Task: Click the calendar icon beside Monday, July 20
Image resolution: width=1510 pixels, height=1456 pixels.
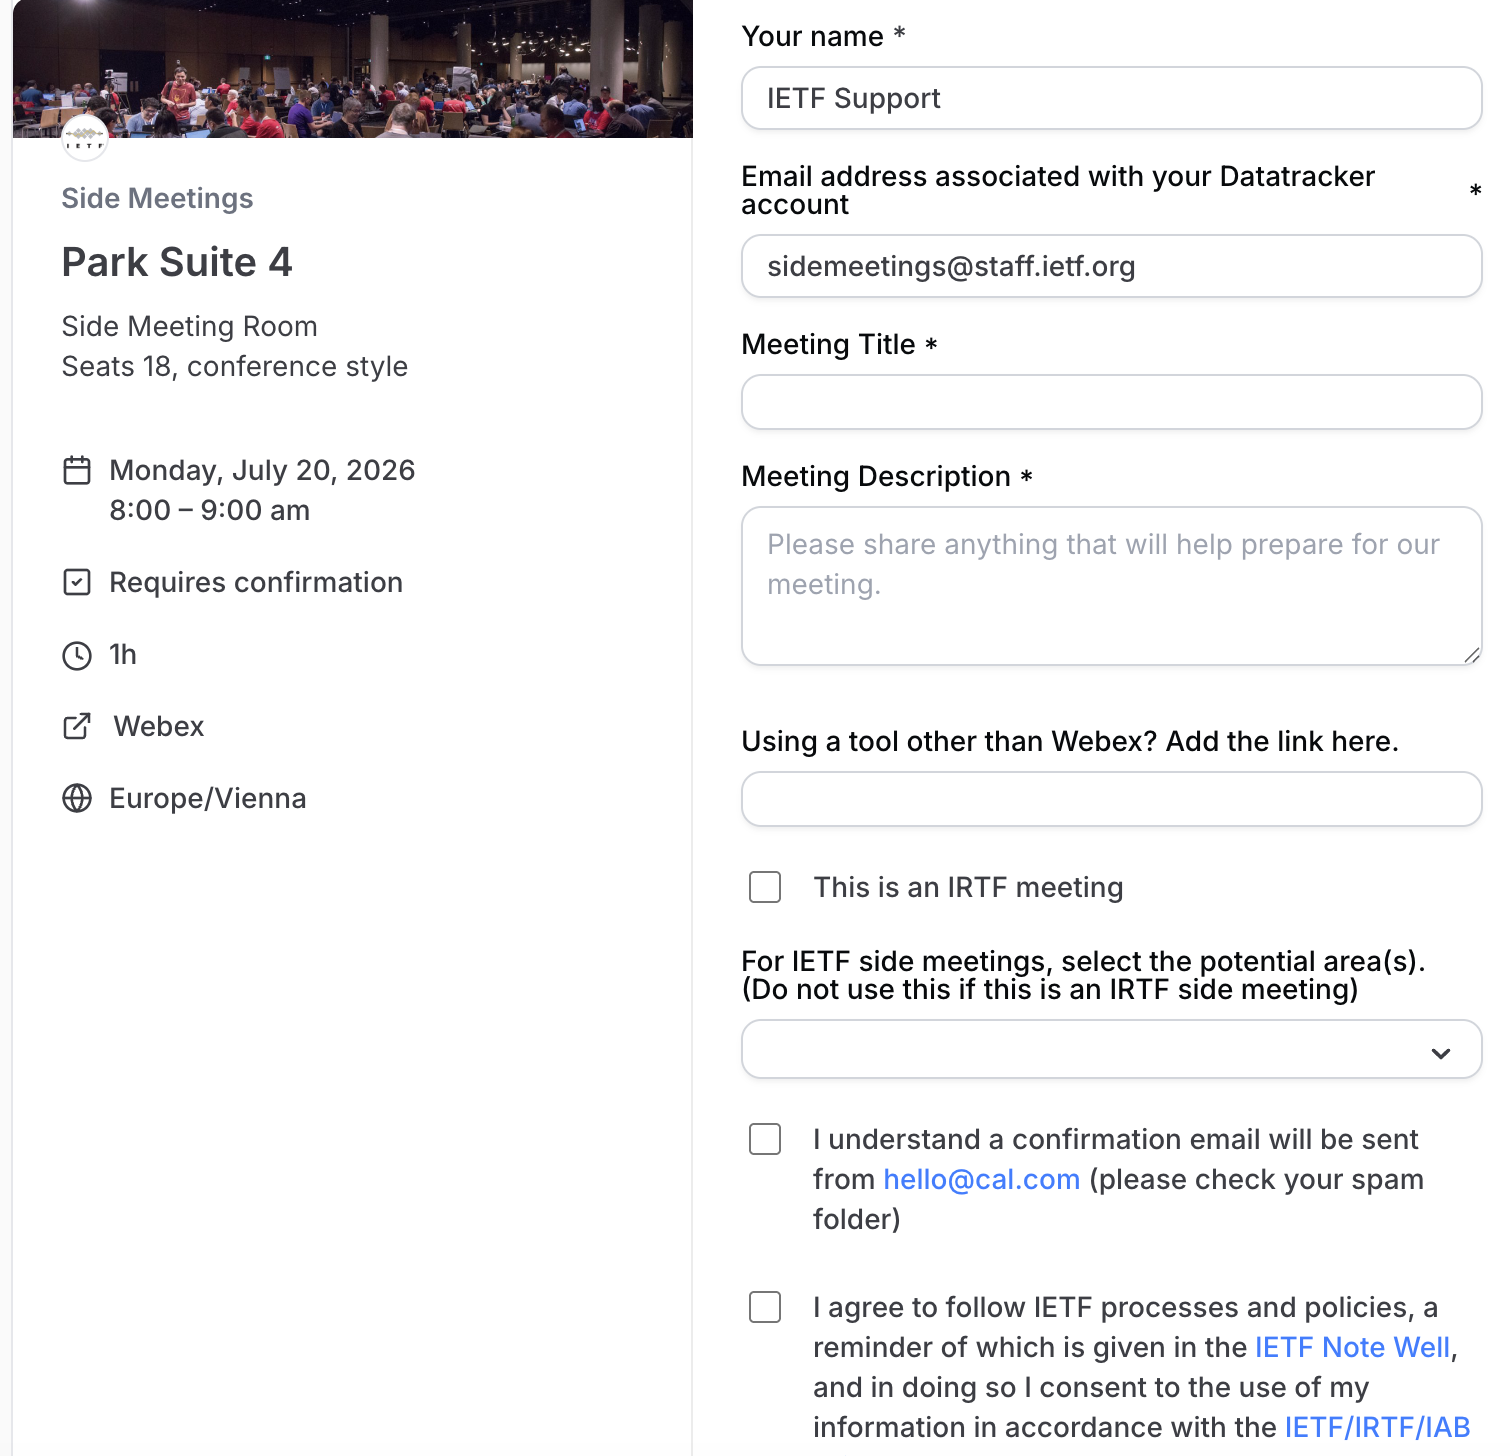Action: point(77,470)
